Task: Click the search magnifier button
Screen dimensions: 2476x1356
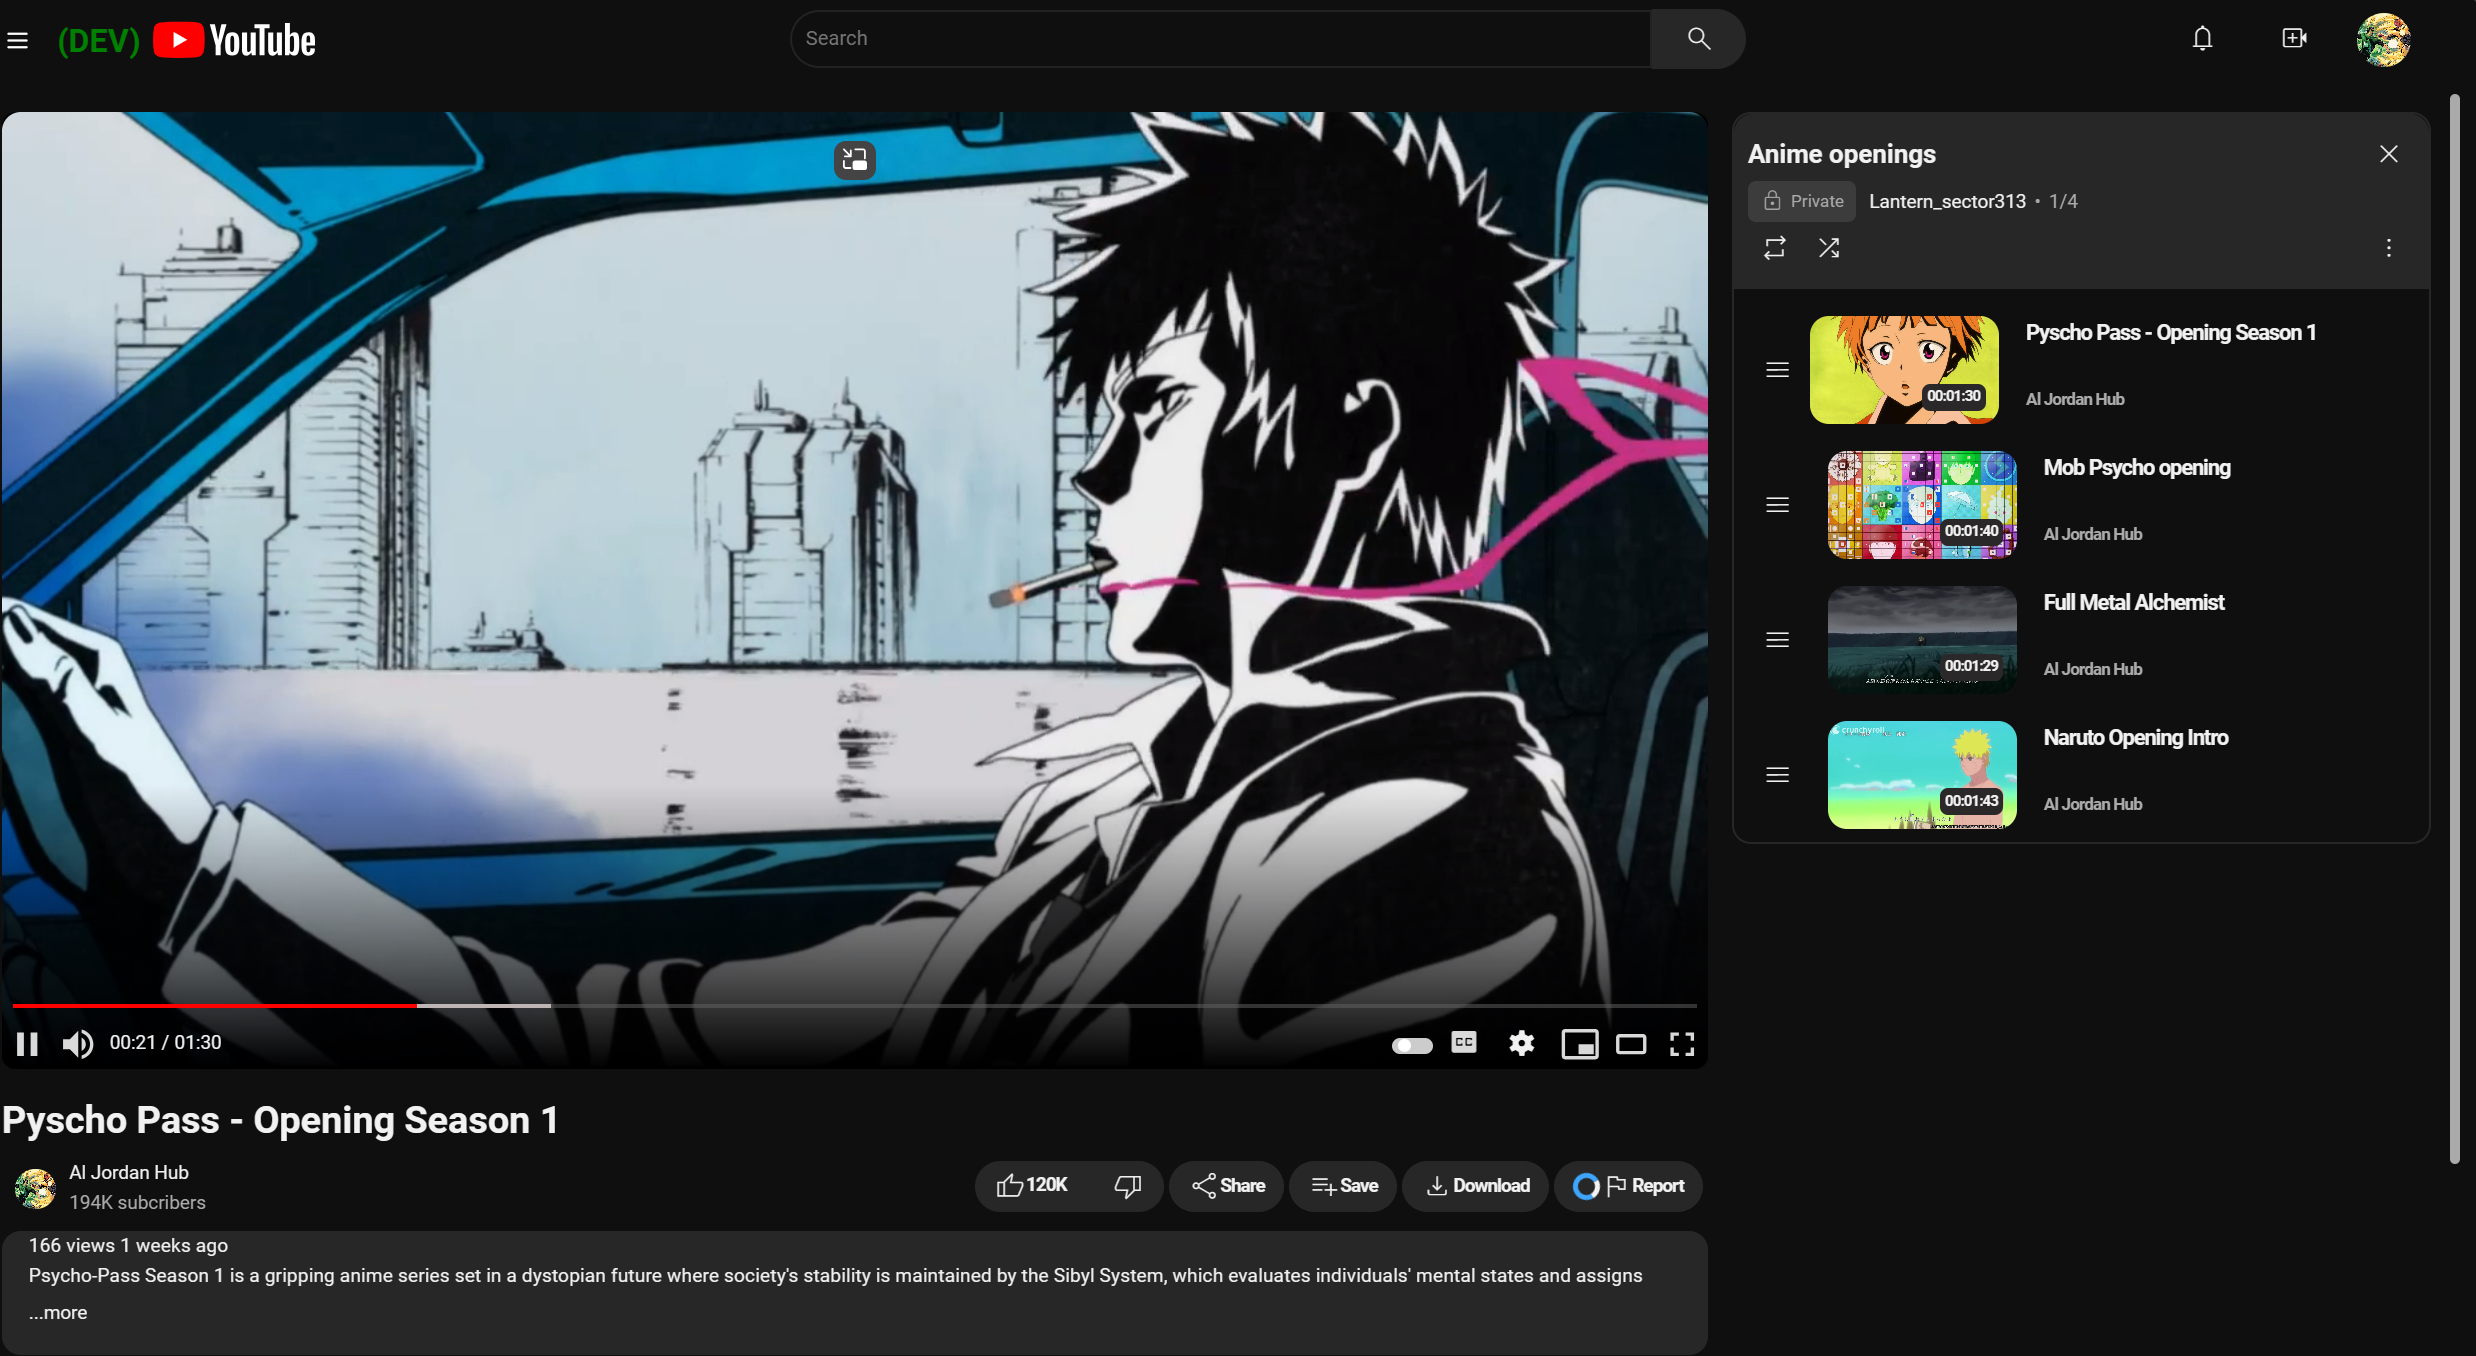Action: (x=1698, y=39)
